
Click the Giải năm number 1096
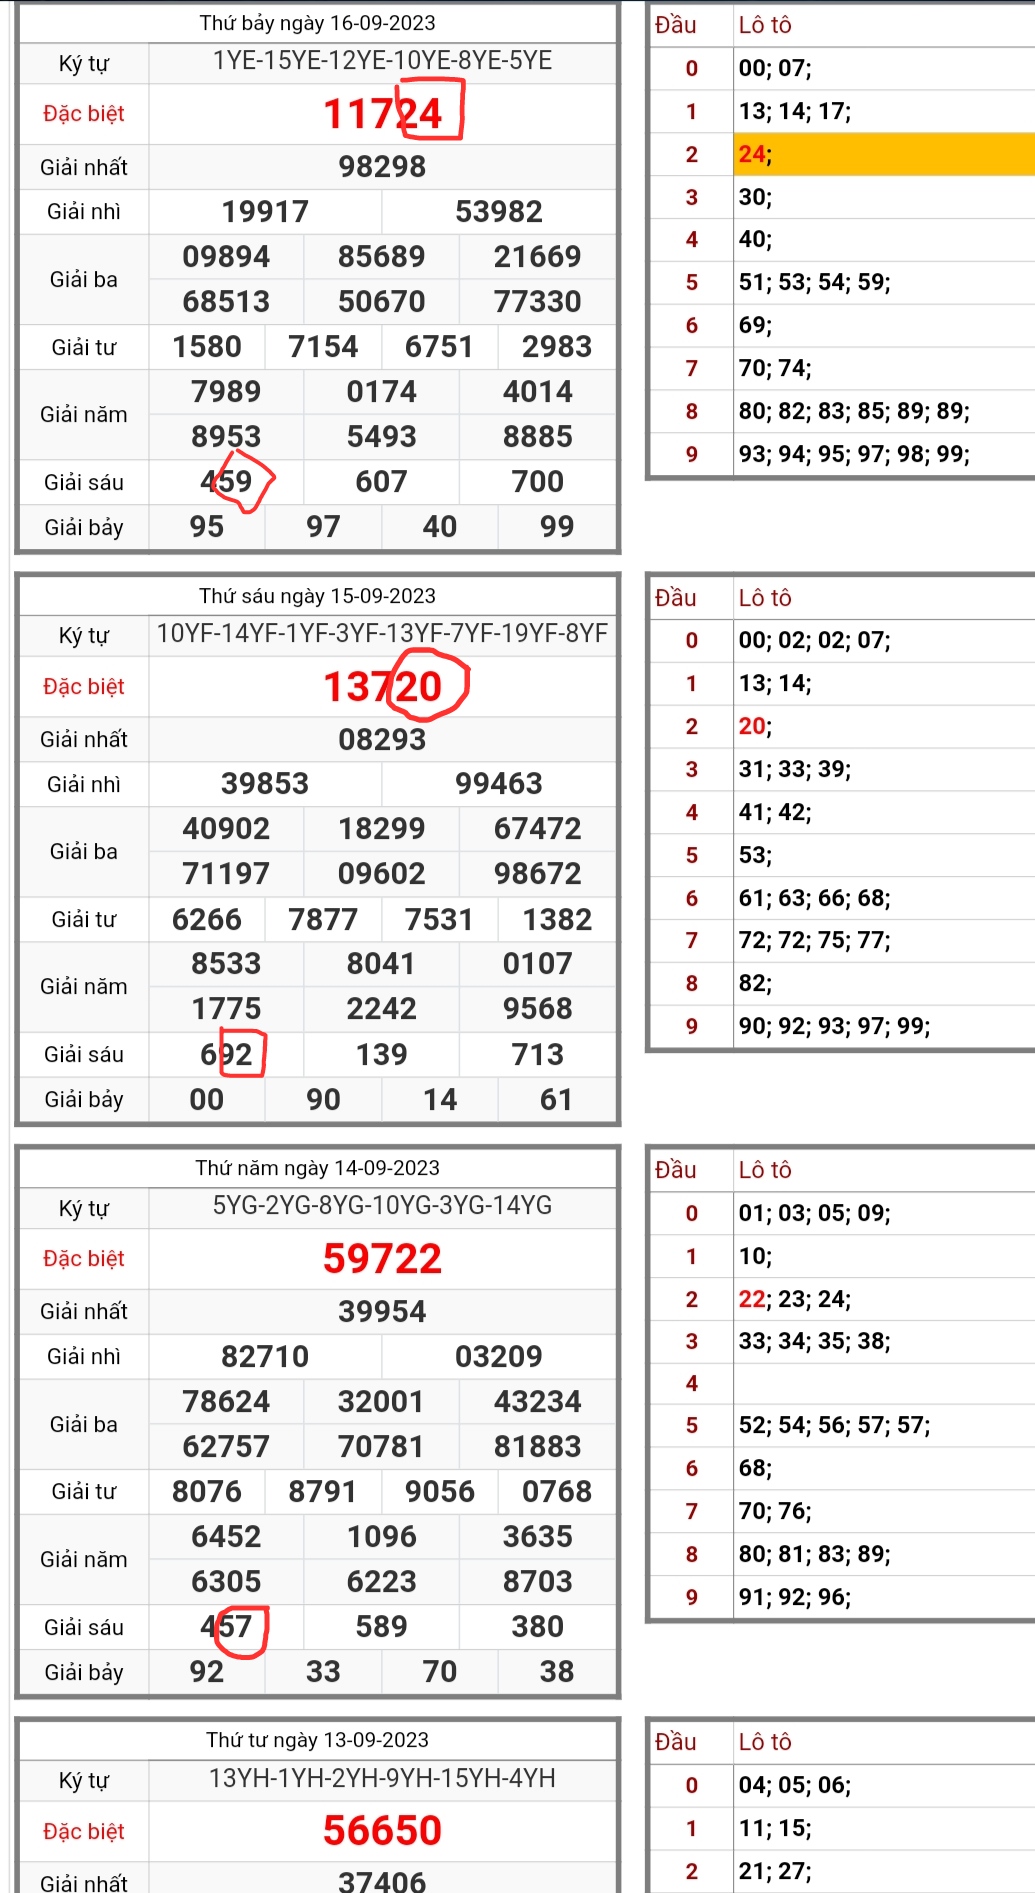(382, 1537)
